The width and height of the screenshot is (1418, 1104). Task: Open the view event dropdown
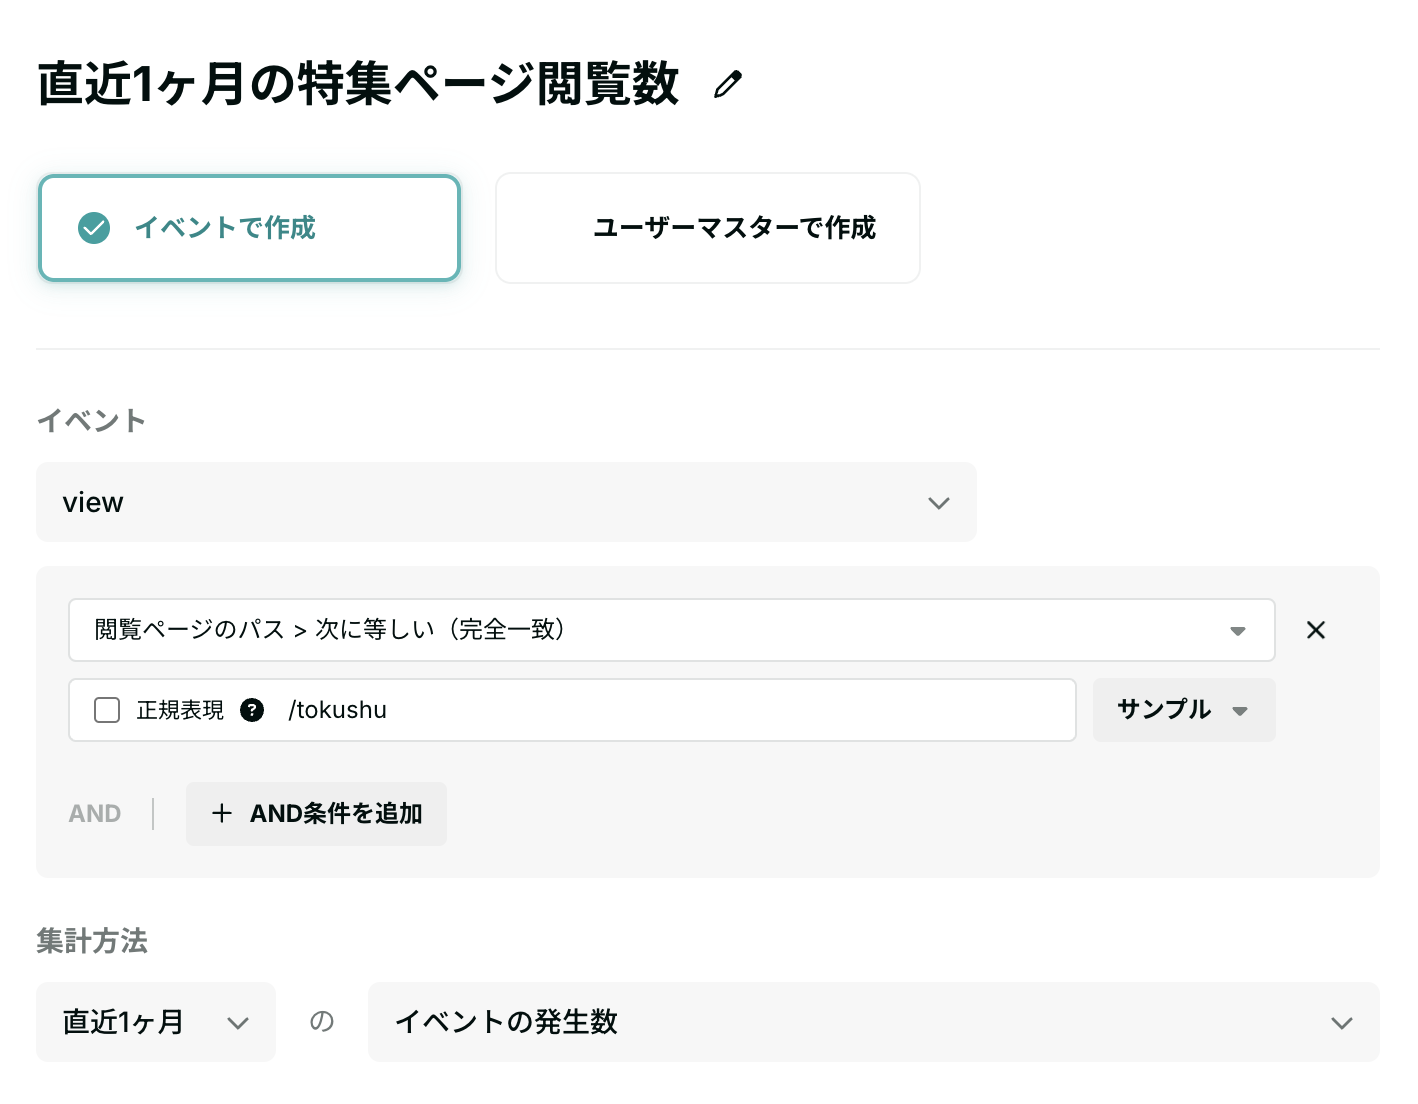[x=506, y=502]
